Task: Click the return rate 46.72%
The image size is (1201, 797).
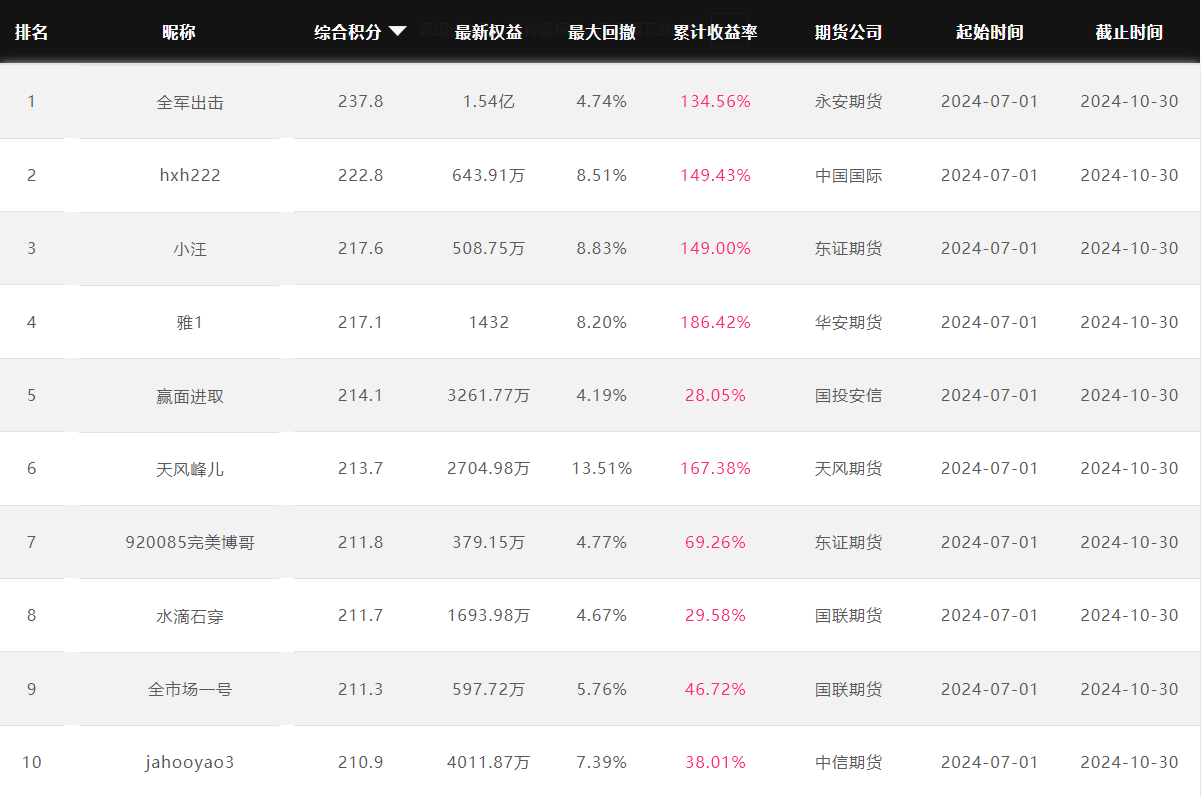Action: (715, 689)
